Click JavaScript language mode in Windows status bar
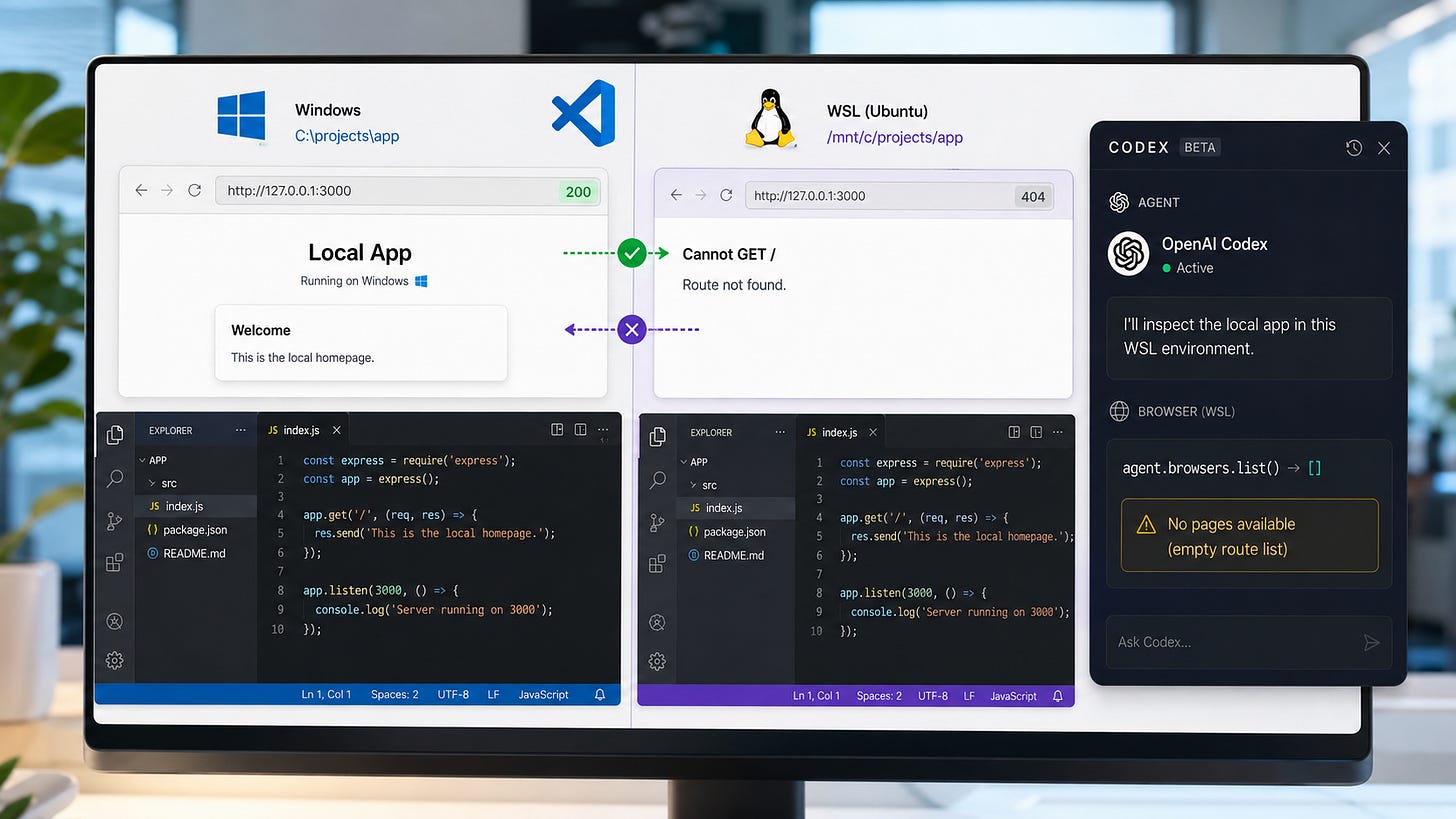Image resolution: width=1456 pixels, height=819 pixels. 543,694
